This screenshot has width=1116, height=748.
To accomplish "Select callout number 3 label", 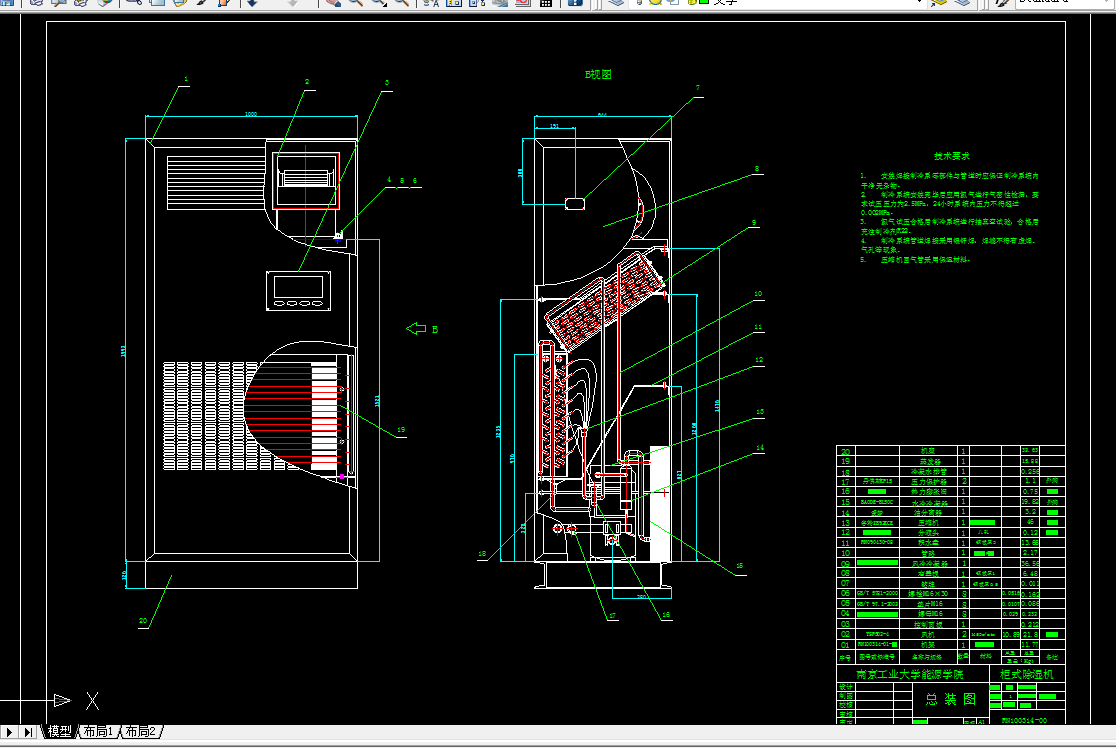I will point(387,83).
